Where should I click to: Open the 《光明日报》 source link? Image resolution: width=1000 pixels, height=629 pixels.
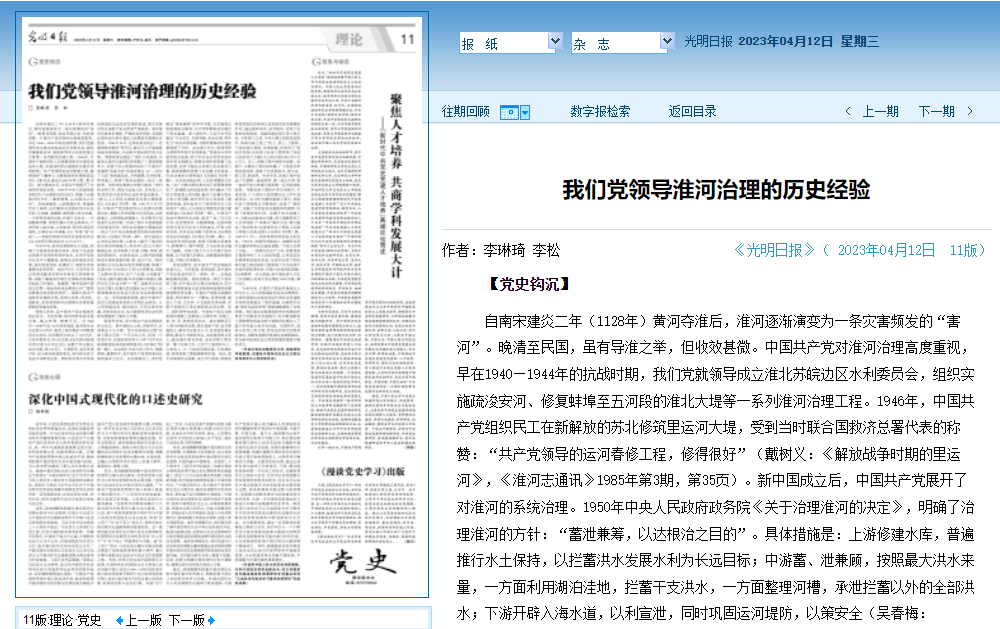point(775,250)
